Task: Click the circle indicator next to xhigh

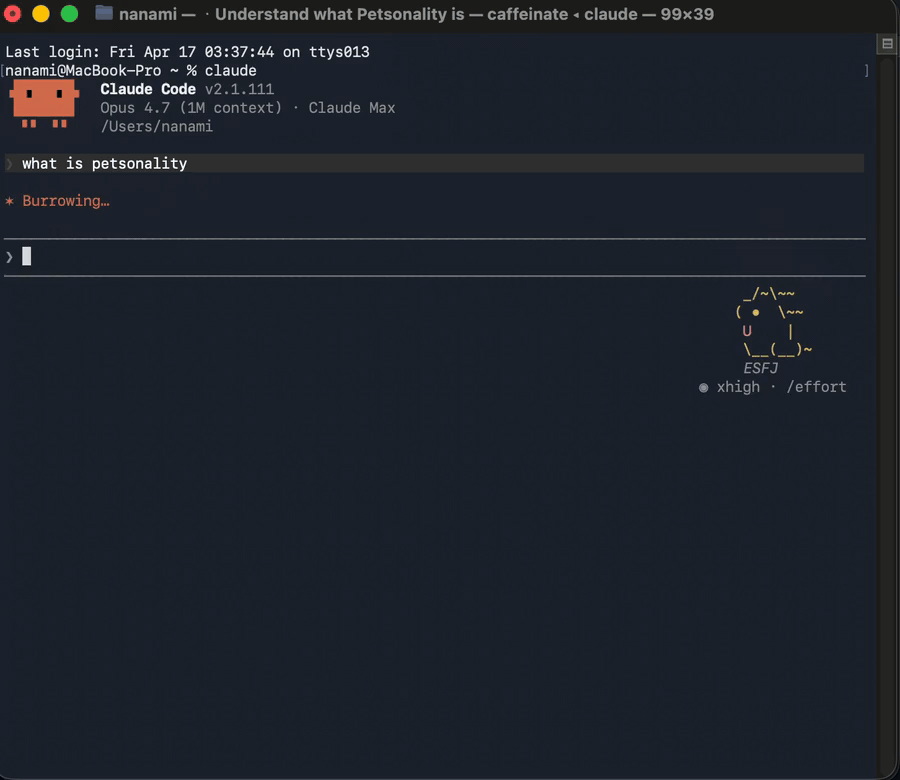Action: click(x=703, y=387)
